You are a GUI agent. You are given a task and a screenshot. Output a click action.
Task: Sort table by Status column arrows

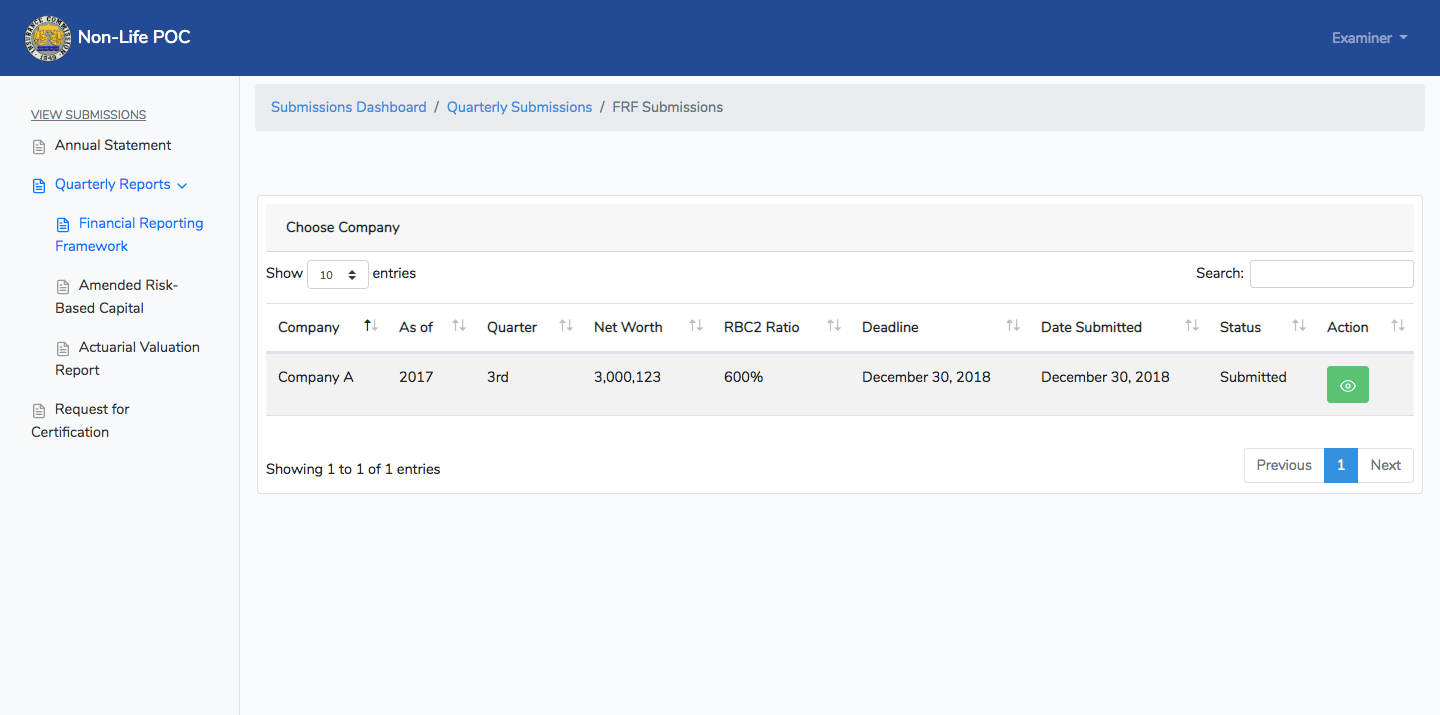pos(1299,326)
